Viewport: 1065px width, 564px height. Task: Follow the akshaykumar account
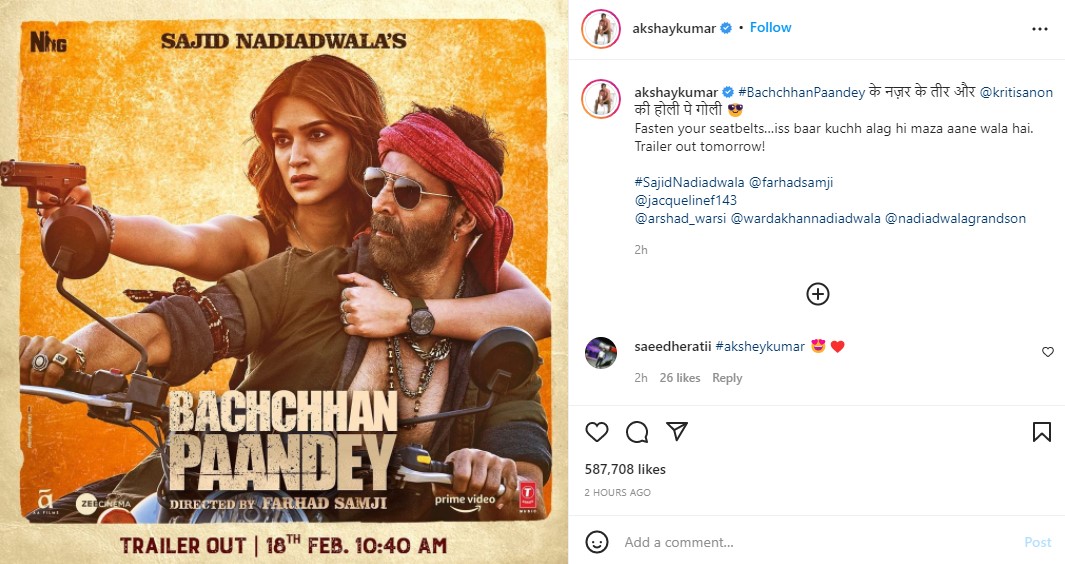click(x=770, y=27)
